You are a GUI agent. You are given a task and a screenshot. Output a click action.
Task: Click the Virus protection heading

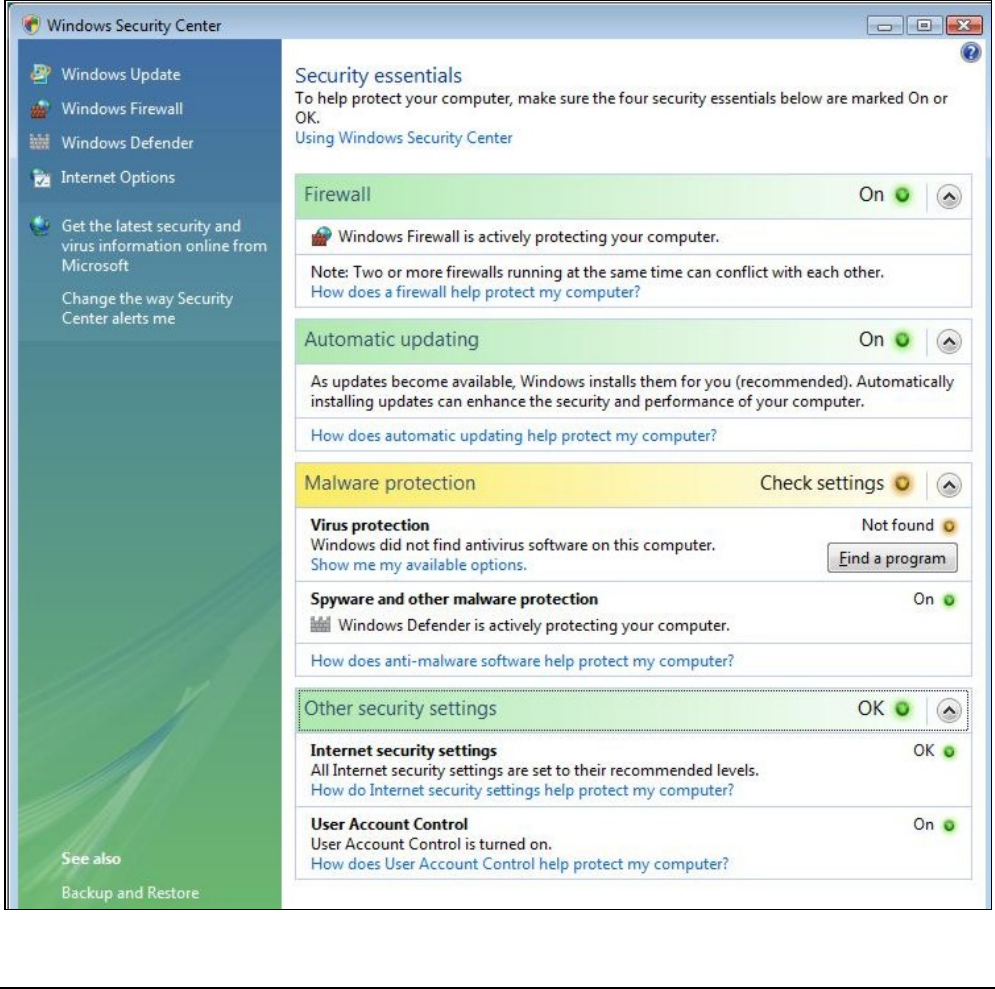[x=369, y=525]
